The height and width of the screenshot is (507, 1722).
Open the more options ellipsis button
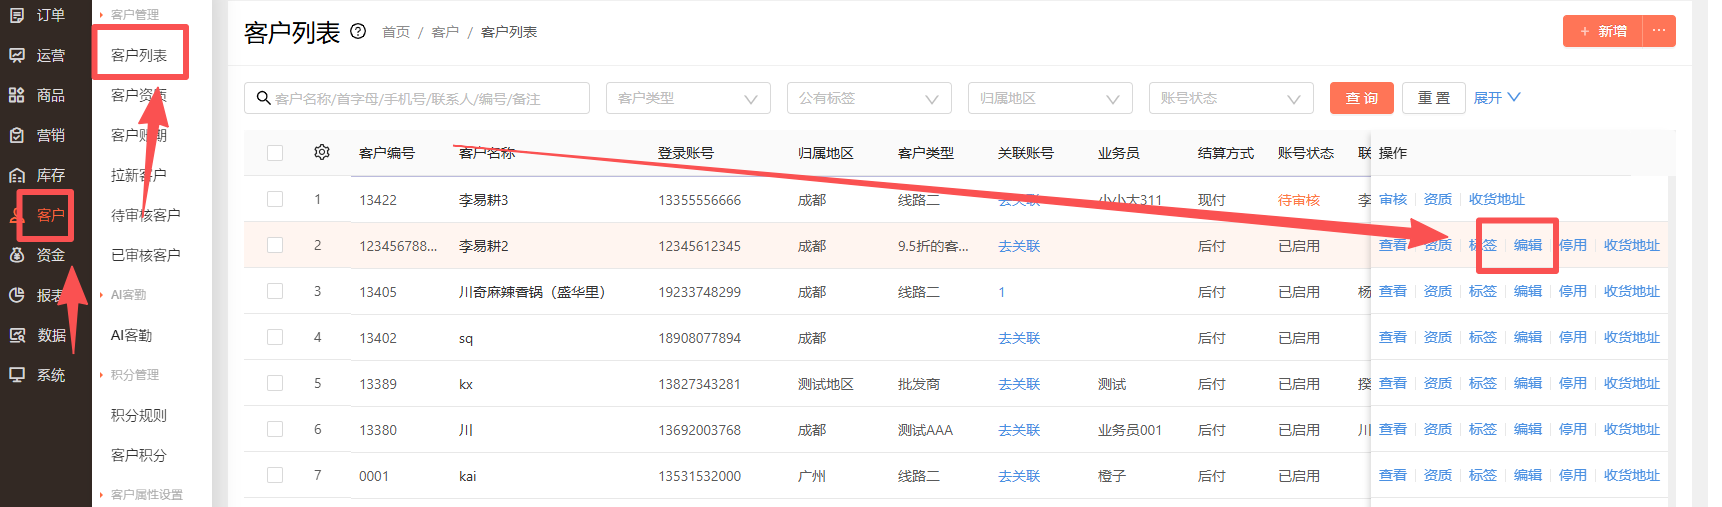(x=1659, y=31)
